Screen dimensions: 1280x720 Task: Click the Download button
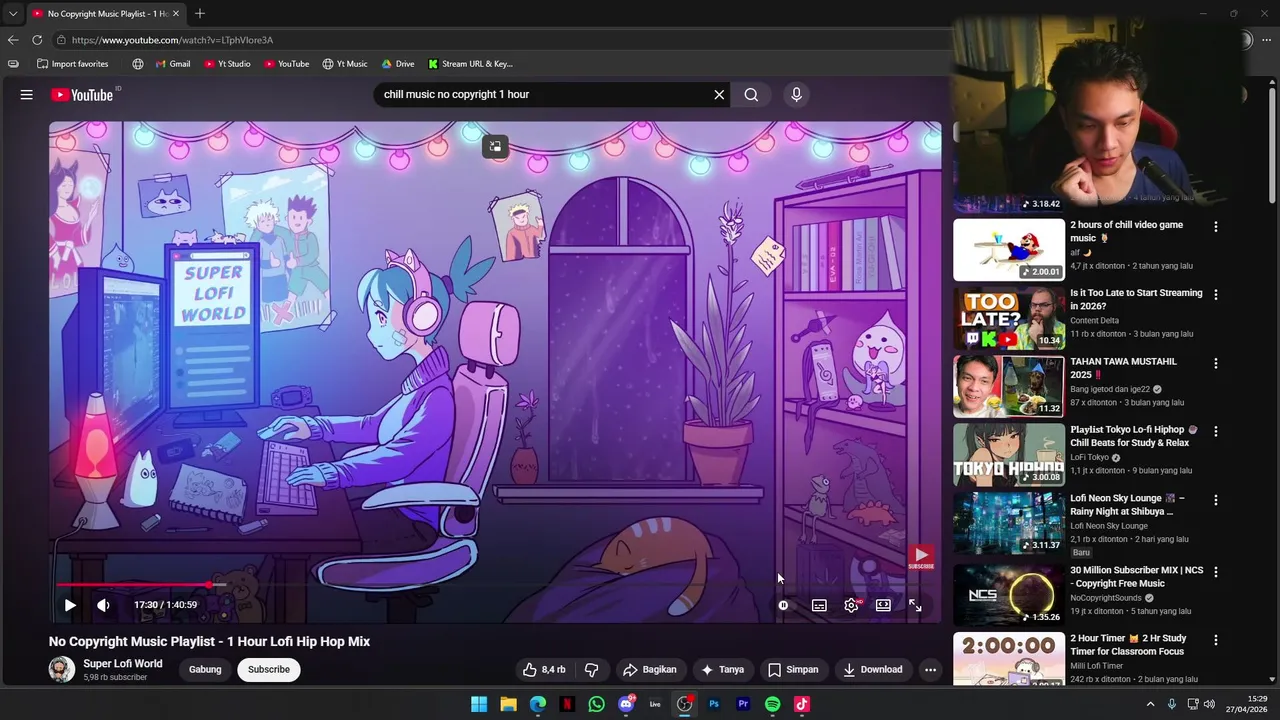point(873,670)
